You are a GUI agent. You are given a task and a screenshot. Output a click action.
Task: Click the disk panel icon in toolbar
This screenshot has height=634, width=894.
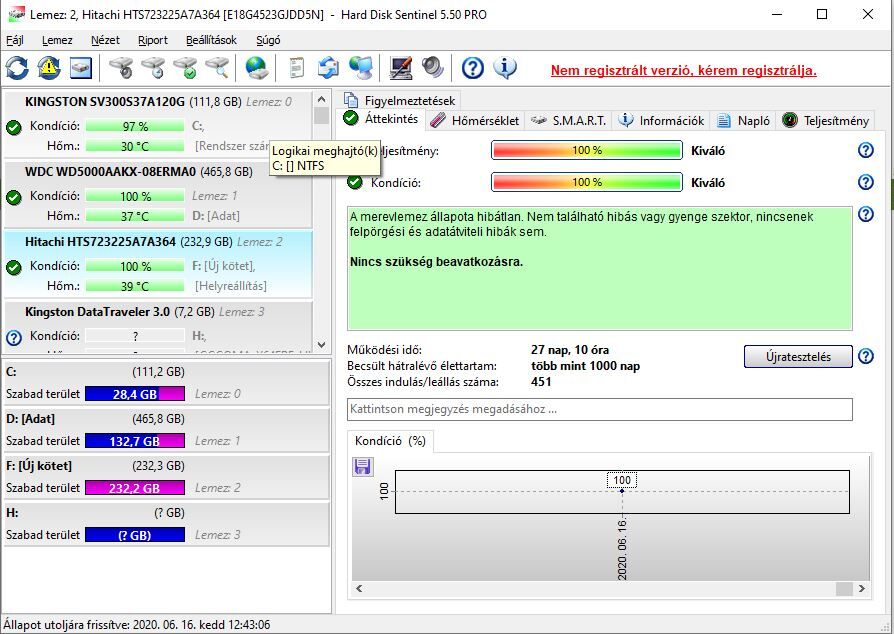click(x=81, y=68)
